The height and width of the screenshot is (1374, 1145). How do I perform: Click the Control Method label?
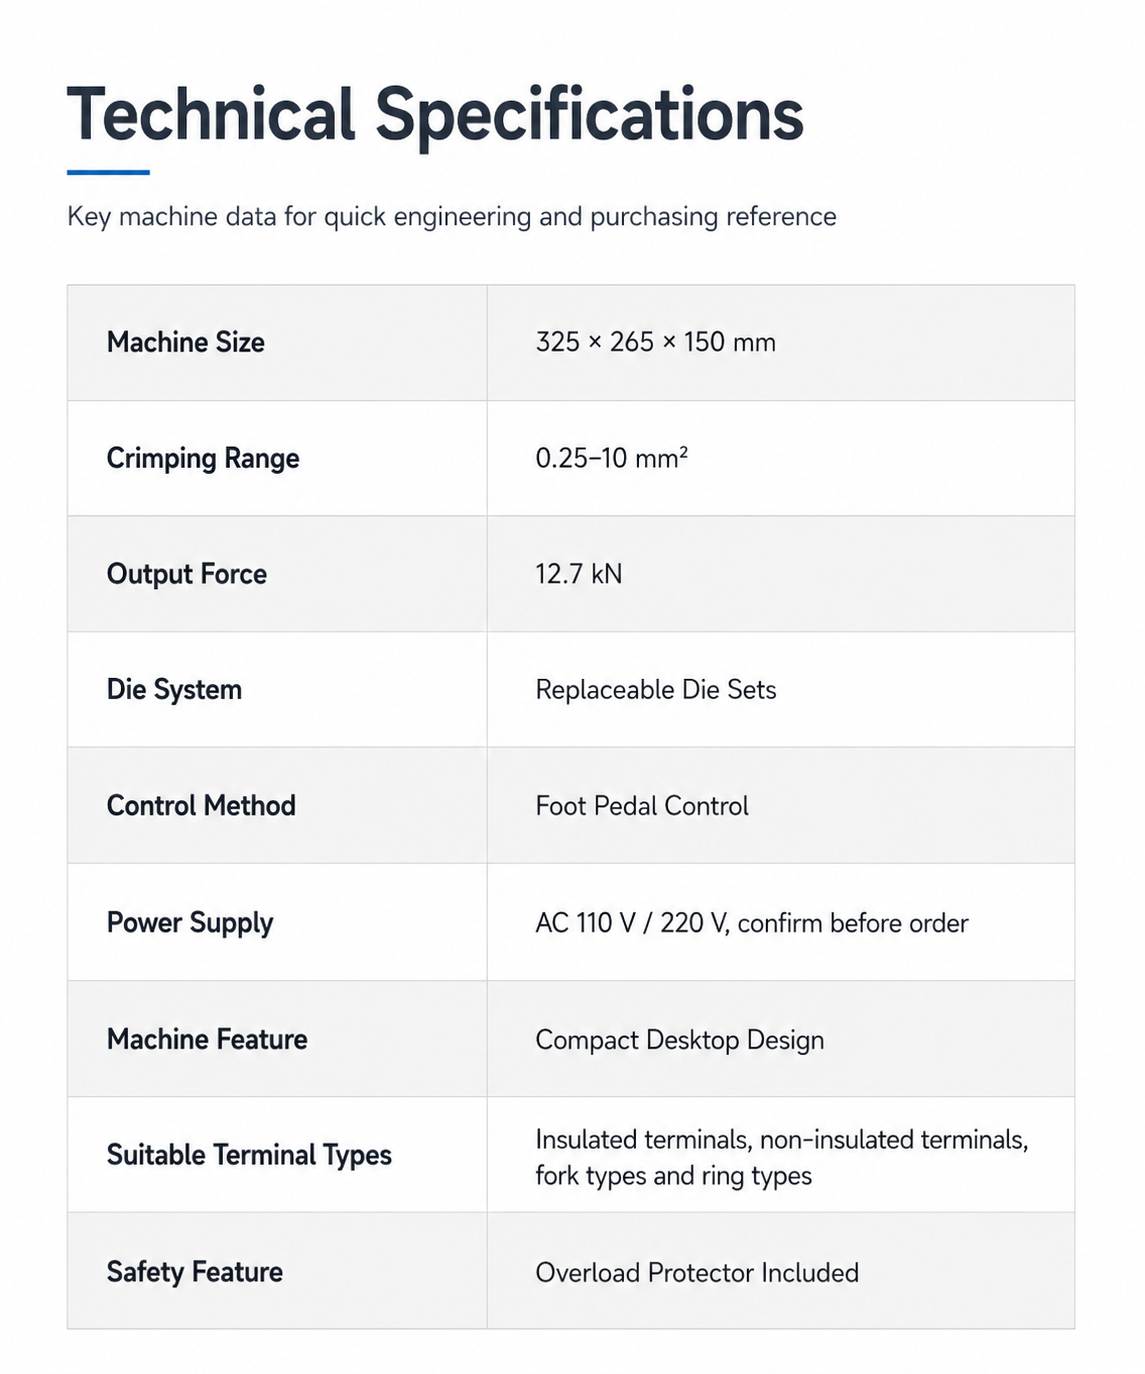(201, 806)
